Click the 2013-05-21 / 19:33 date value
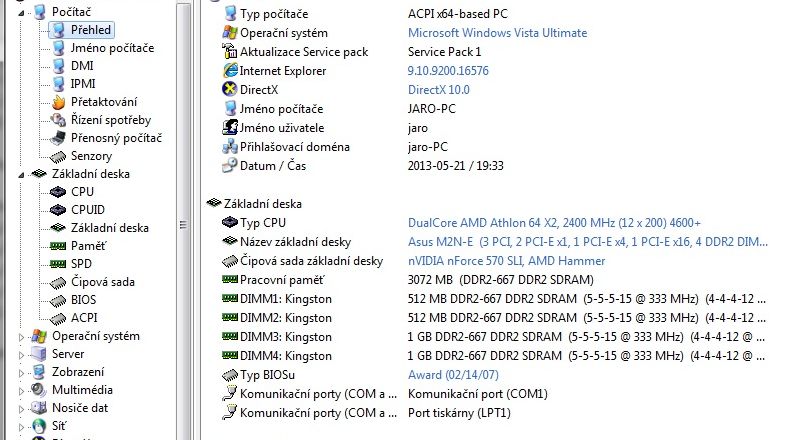 pyautogui.click(x=455, y=166)
